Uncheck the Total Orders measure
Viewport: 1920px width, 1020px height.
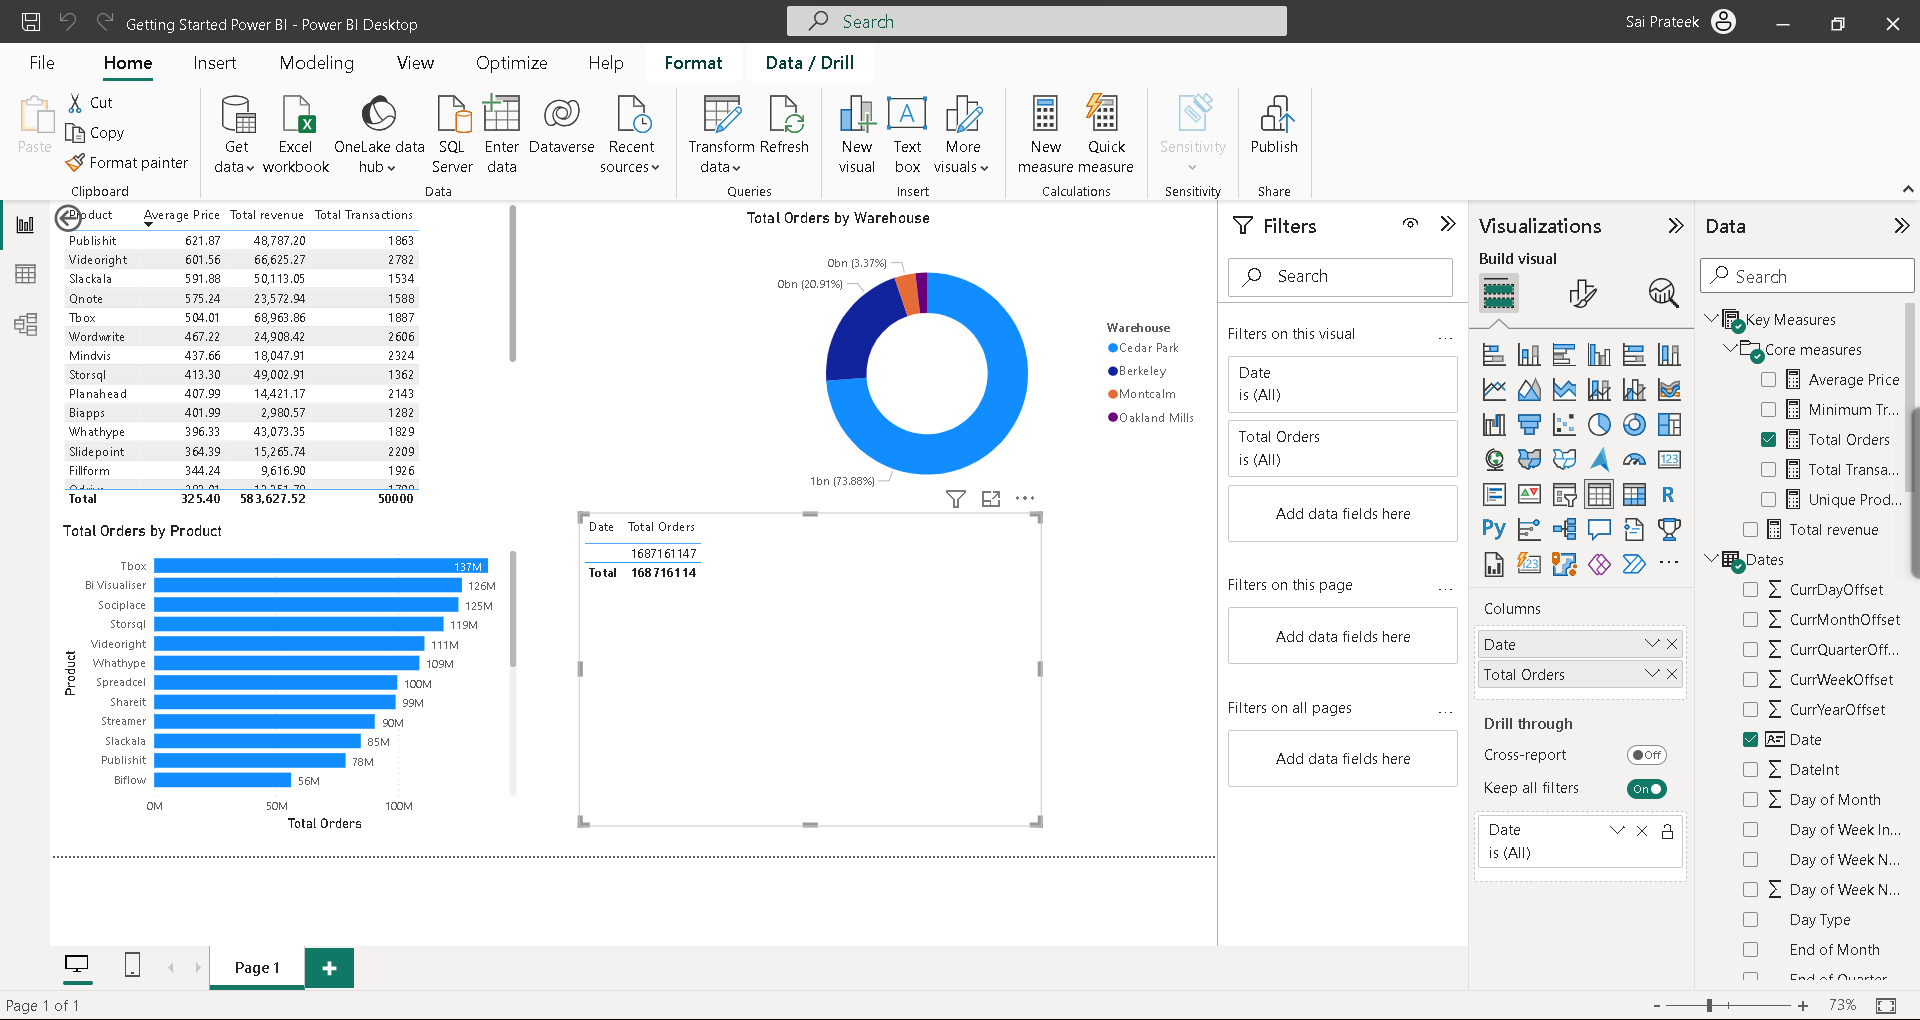coord(1768,440)
